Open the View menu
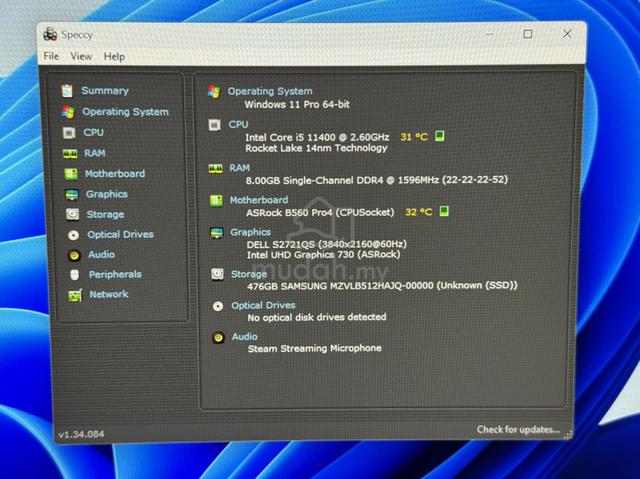The image size is (640, 479). coord(81,56)
